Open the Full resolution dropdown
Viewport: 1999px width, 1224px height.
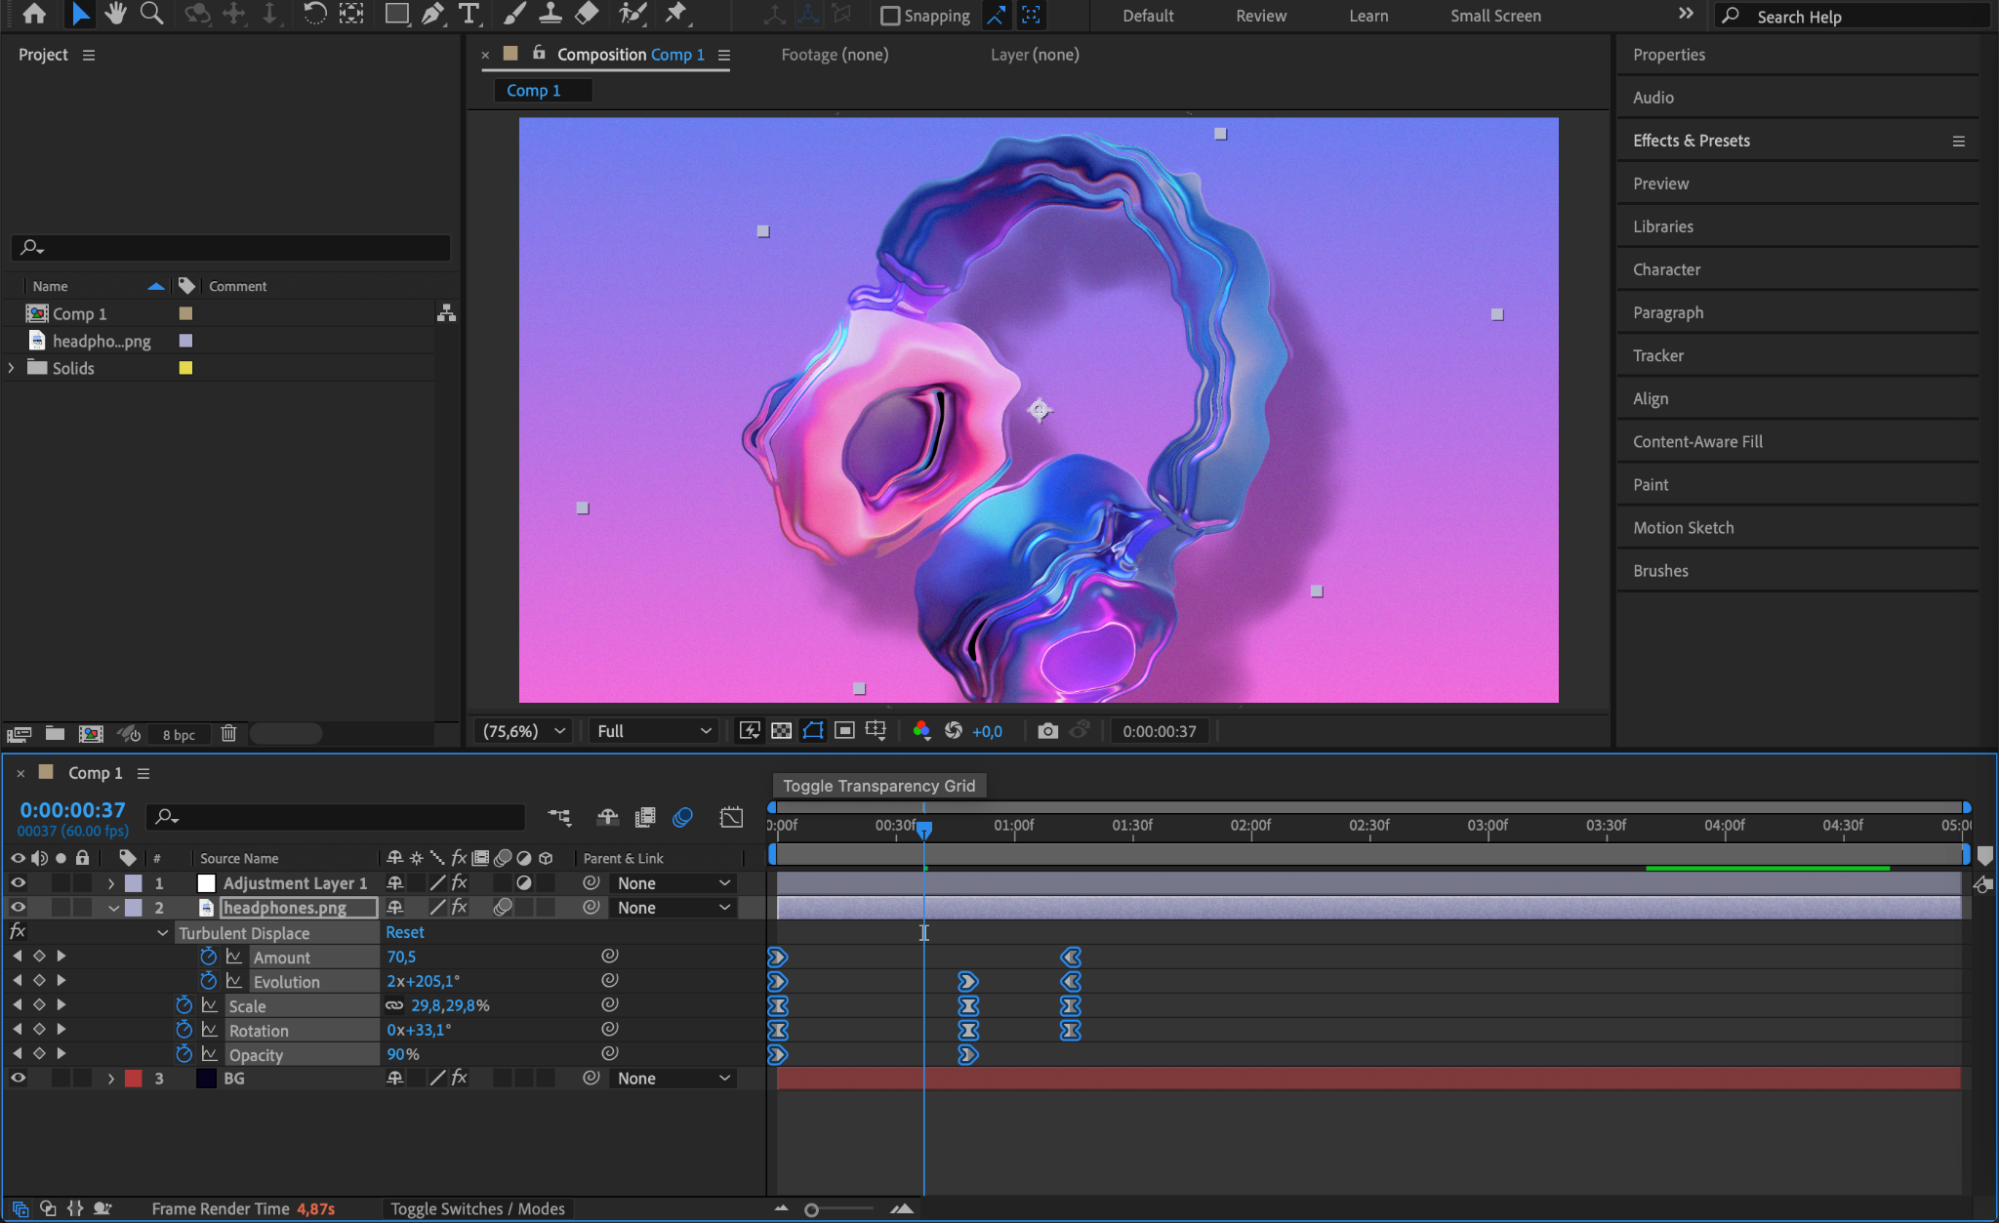pos(653,731)
